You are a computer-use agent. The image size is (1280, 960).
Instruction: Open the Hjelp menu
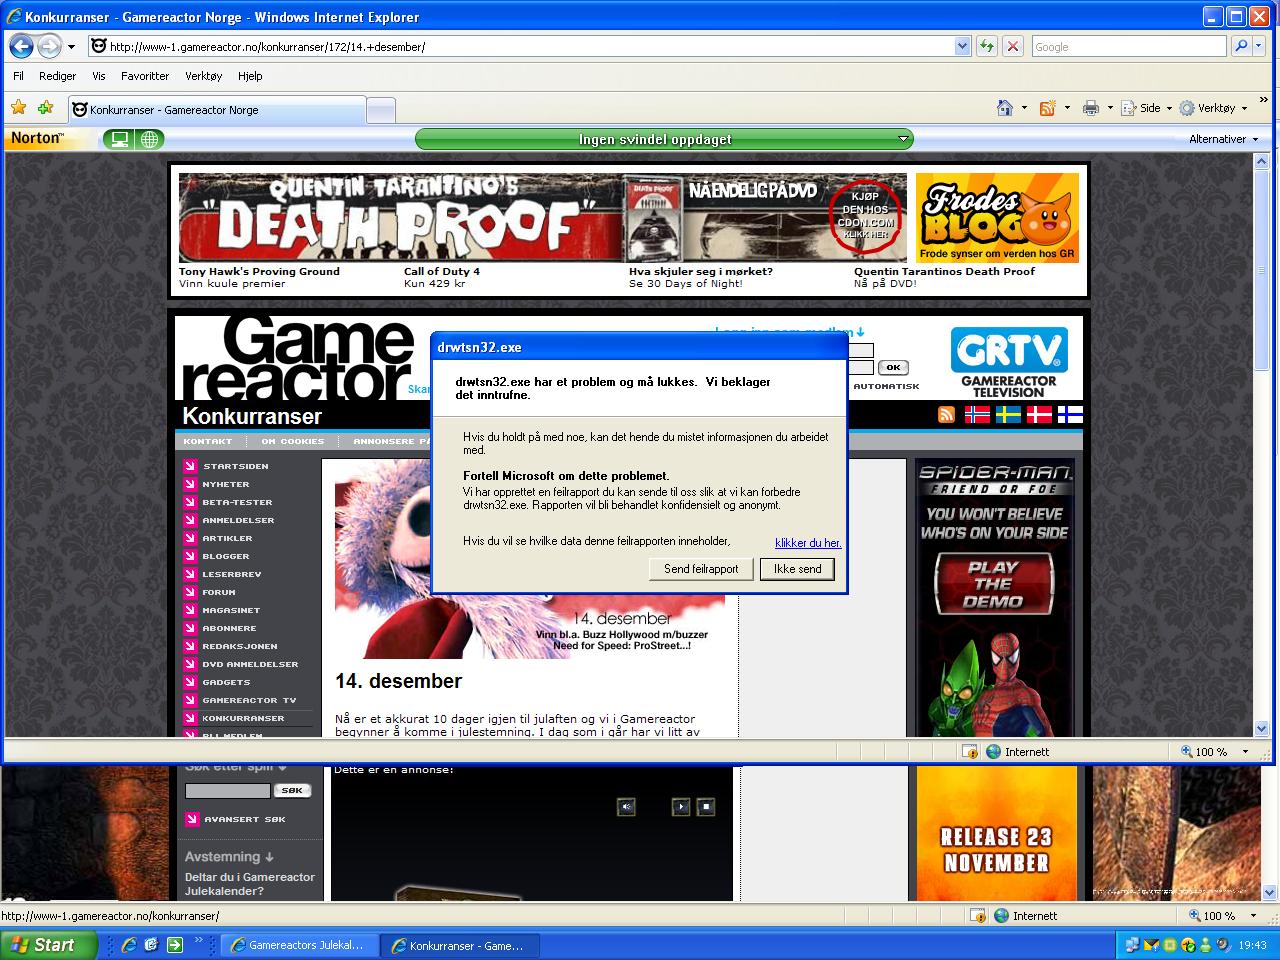pos(250,76)
